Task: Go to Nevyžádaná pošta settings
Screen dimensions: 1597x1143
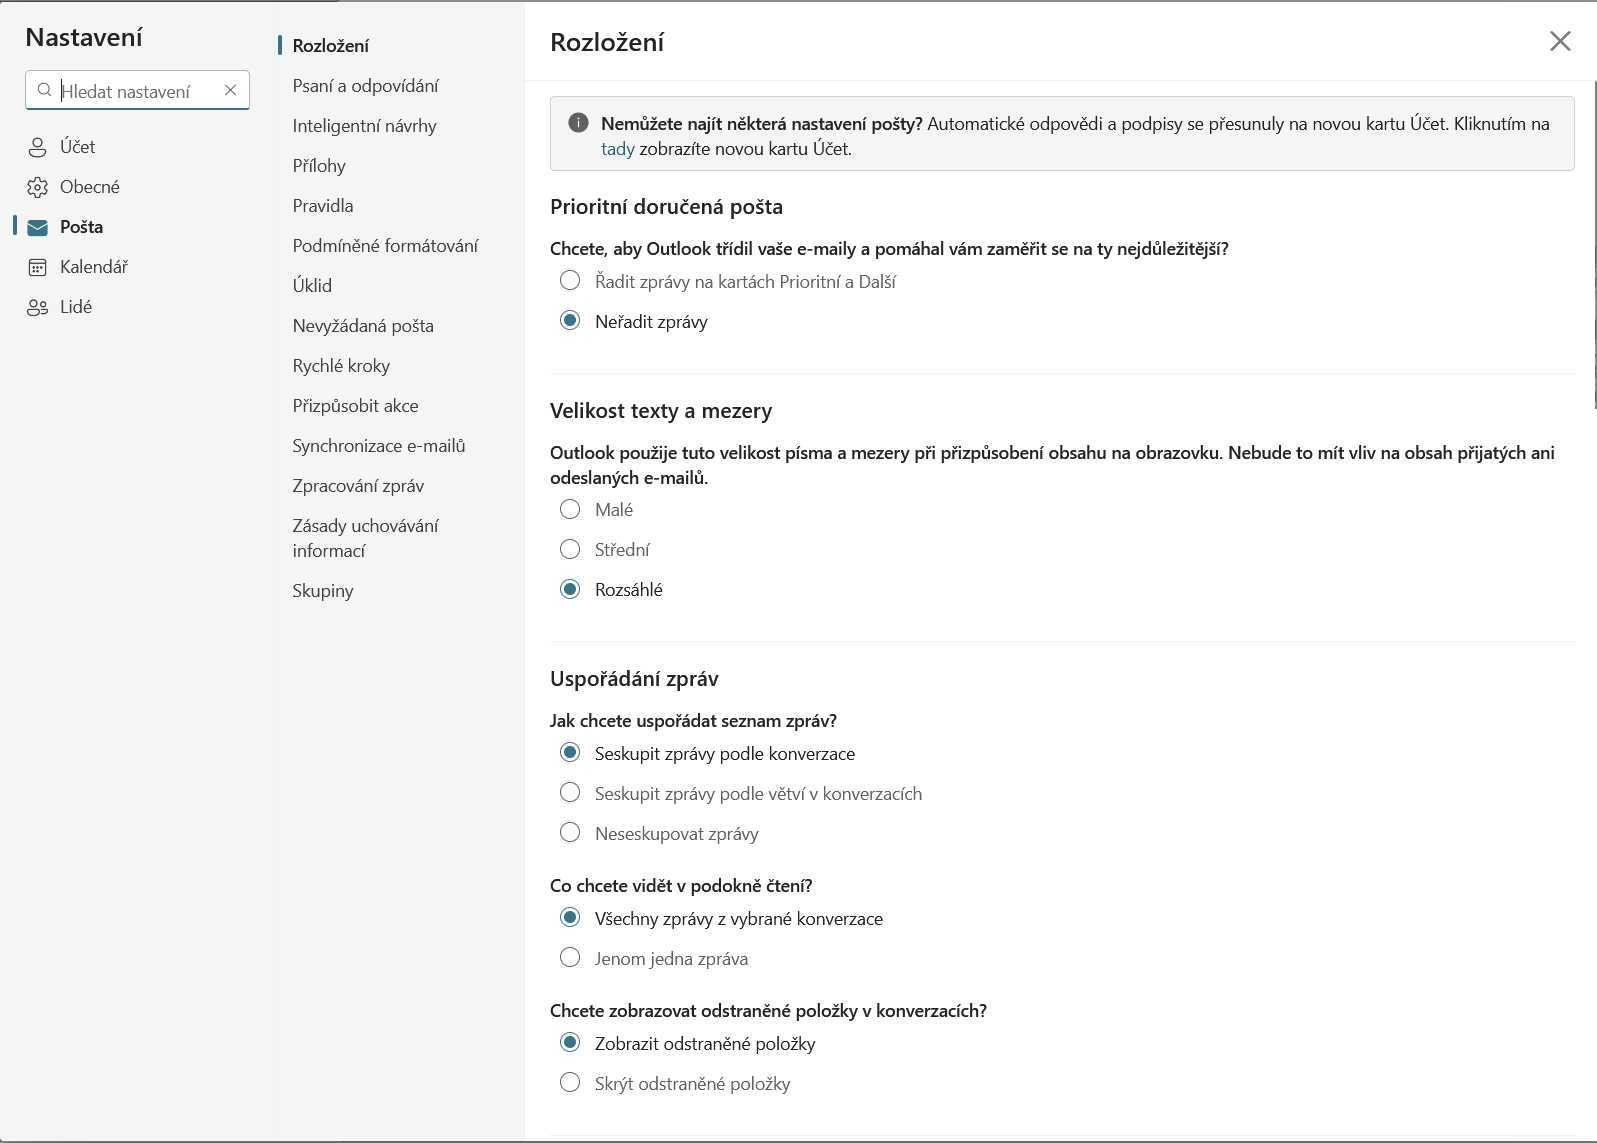Action: (x=363, y=326)
